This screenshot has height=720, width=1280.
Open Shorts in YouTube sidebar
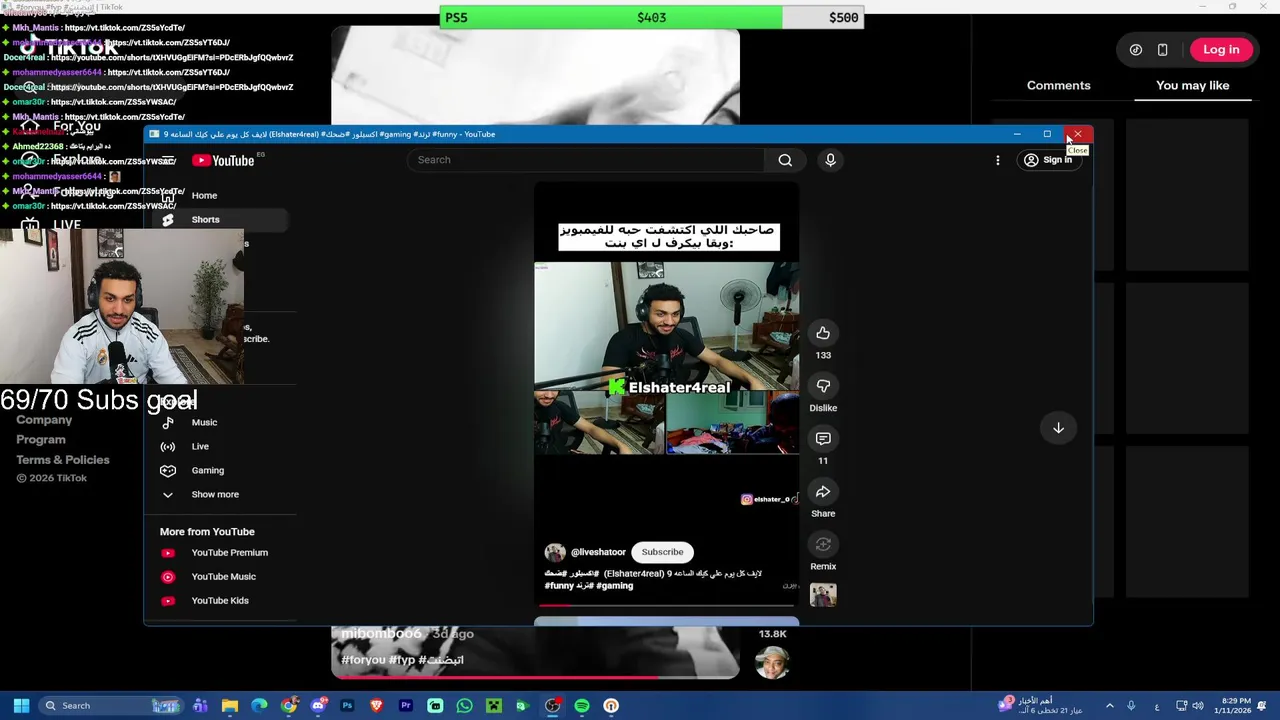pyautogui.click(x=222, y=219)
